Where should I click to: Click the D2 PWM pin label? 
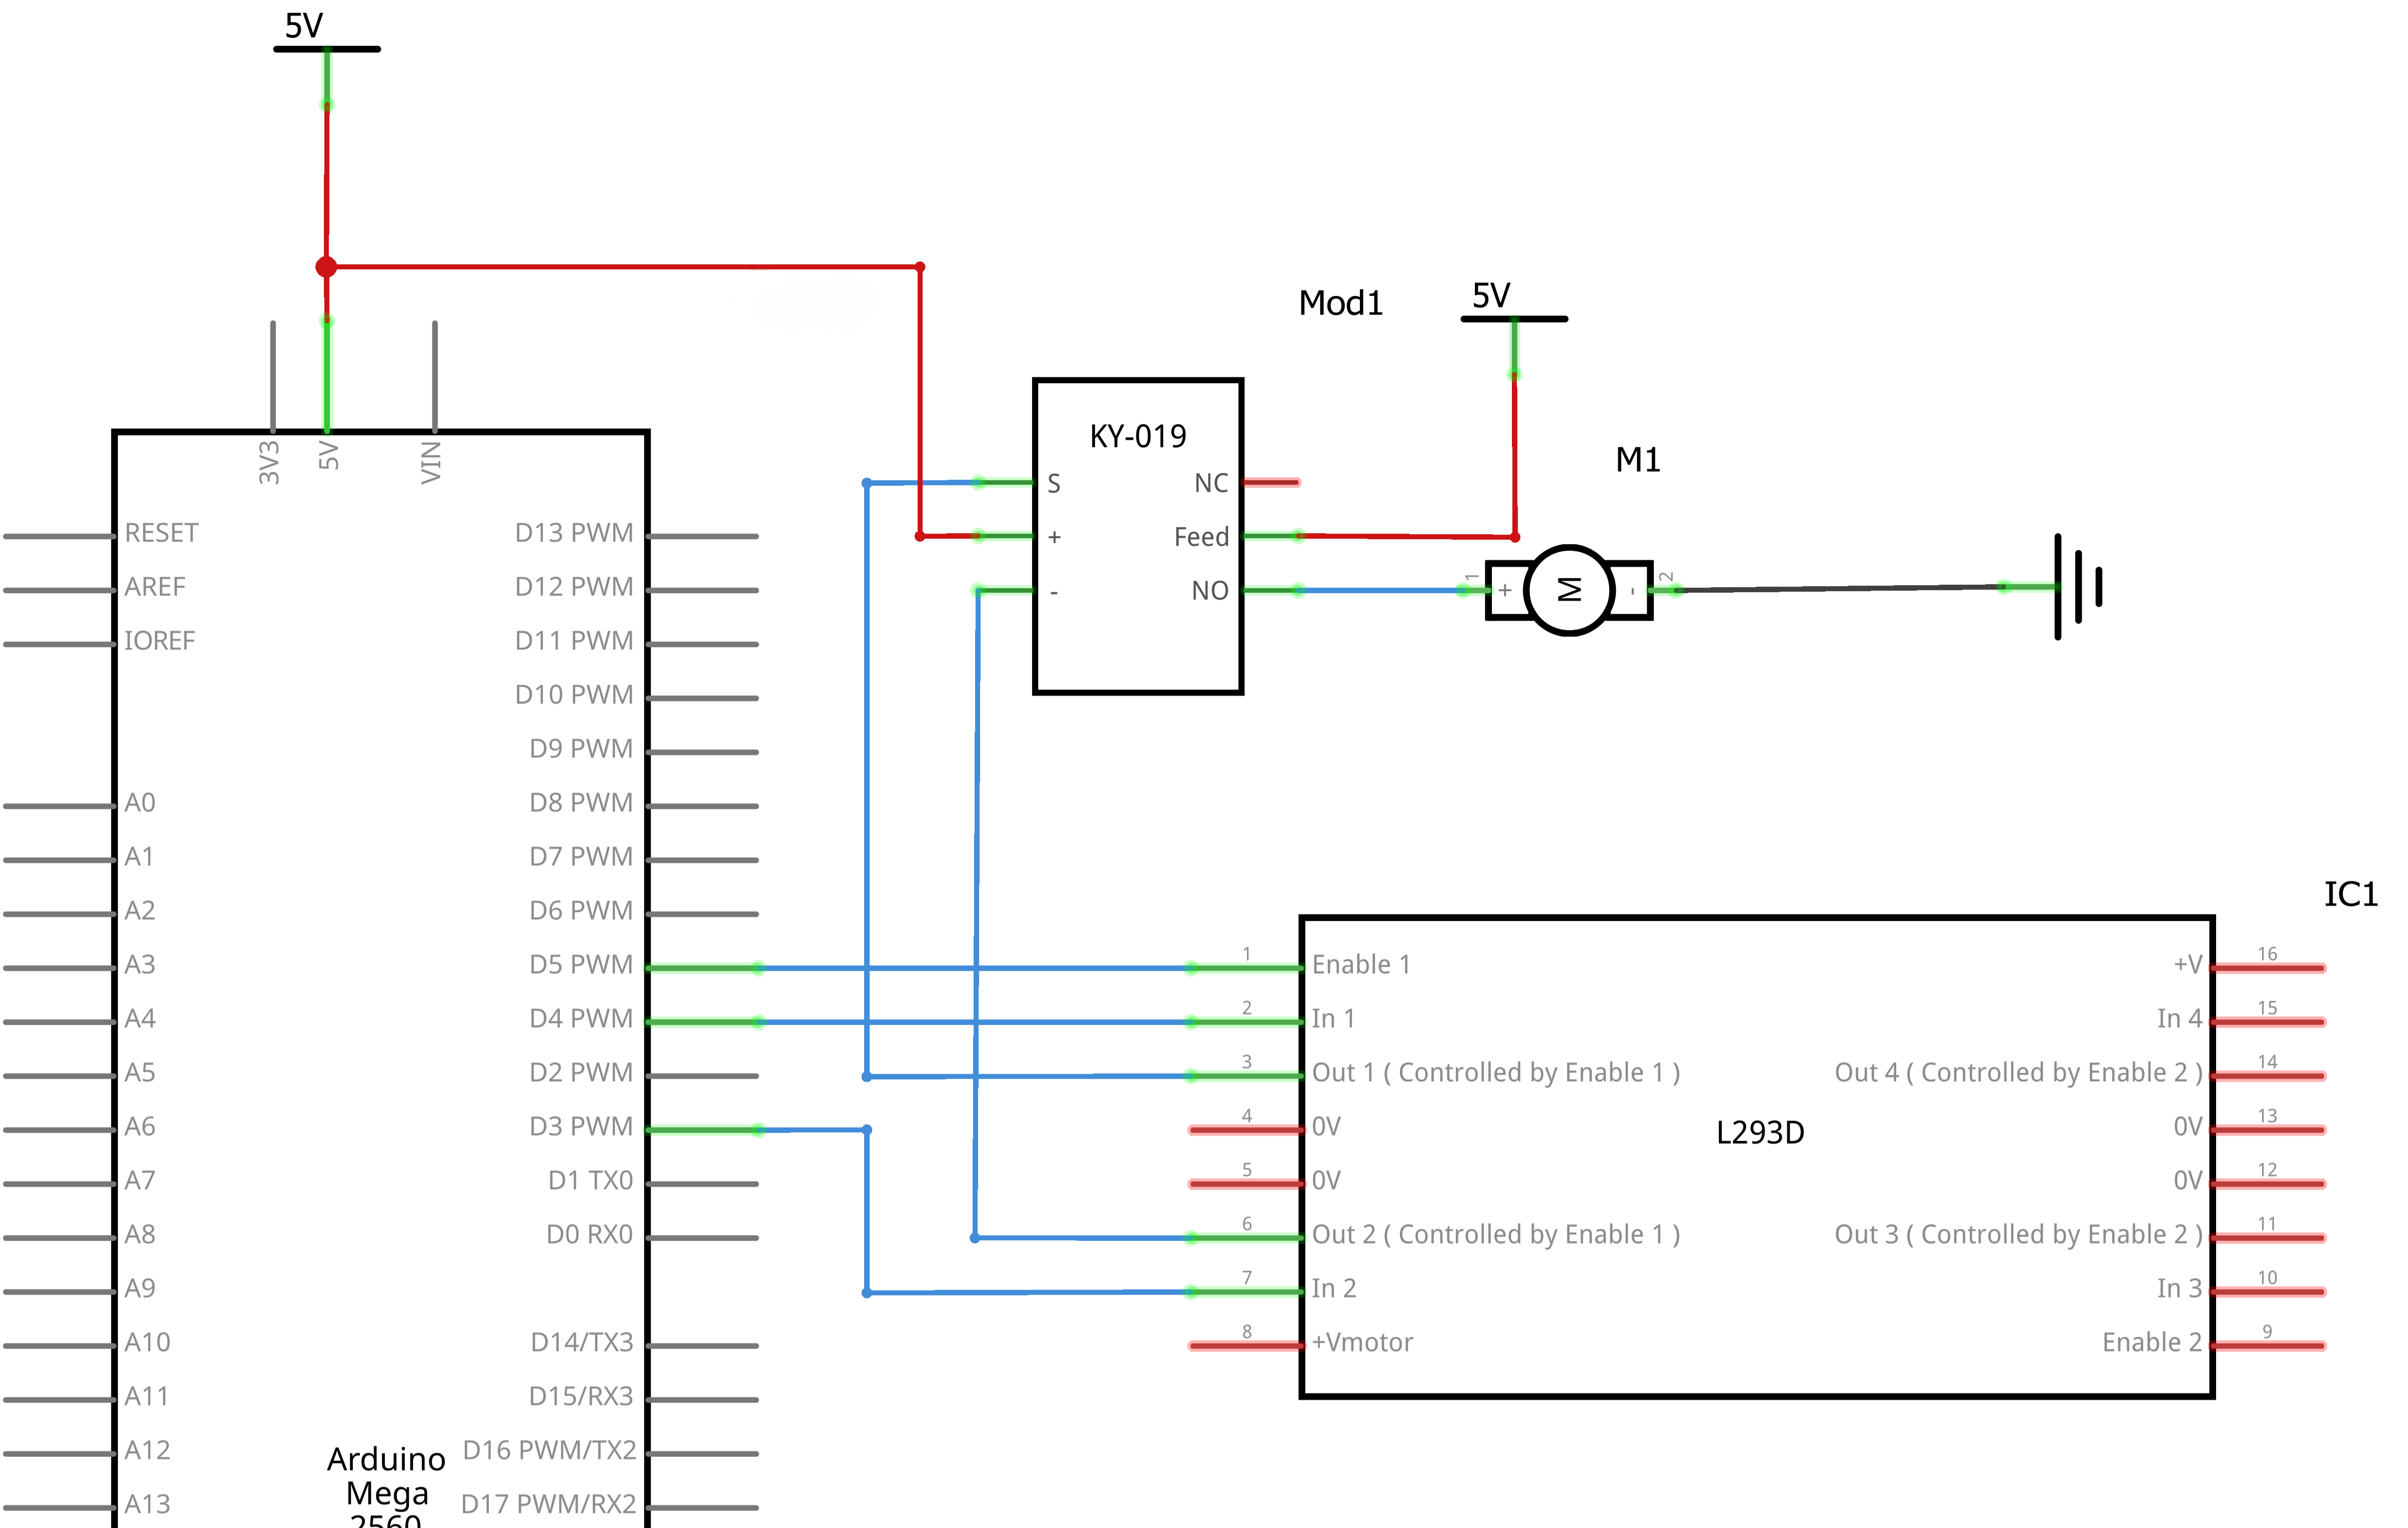pyautogui.click(x=581, y=1073)
